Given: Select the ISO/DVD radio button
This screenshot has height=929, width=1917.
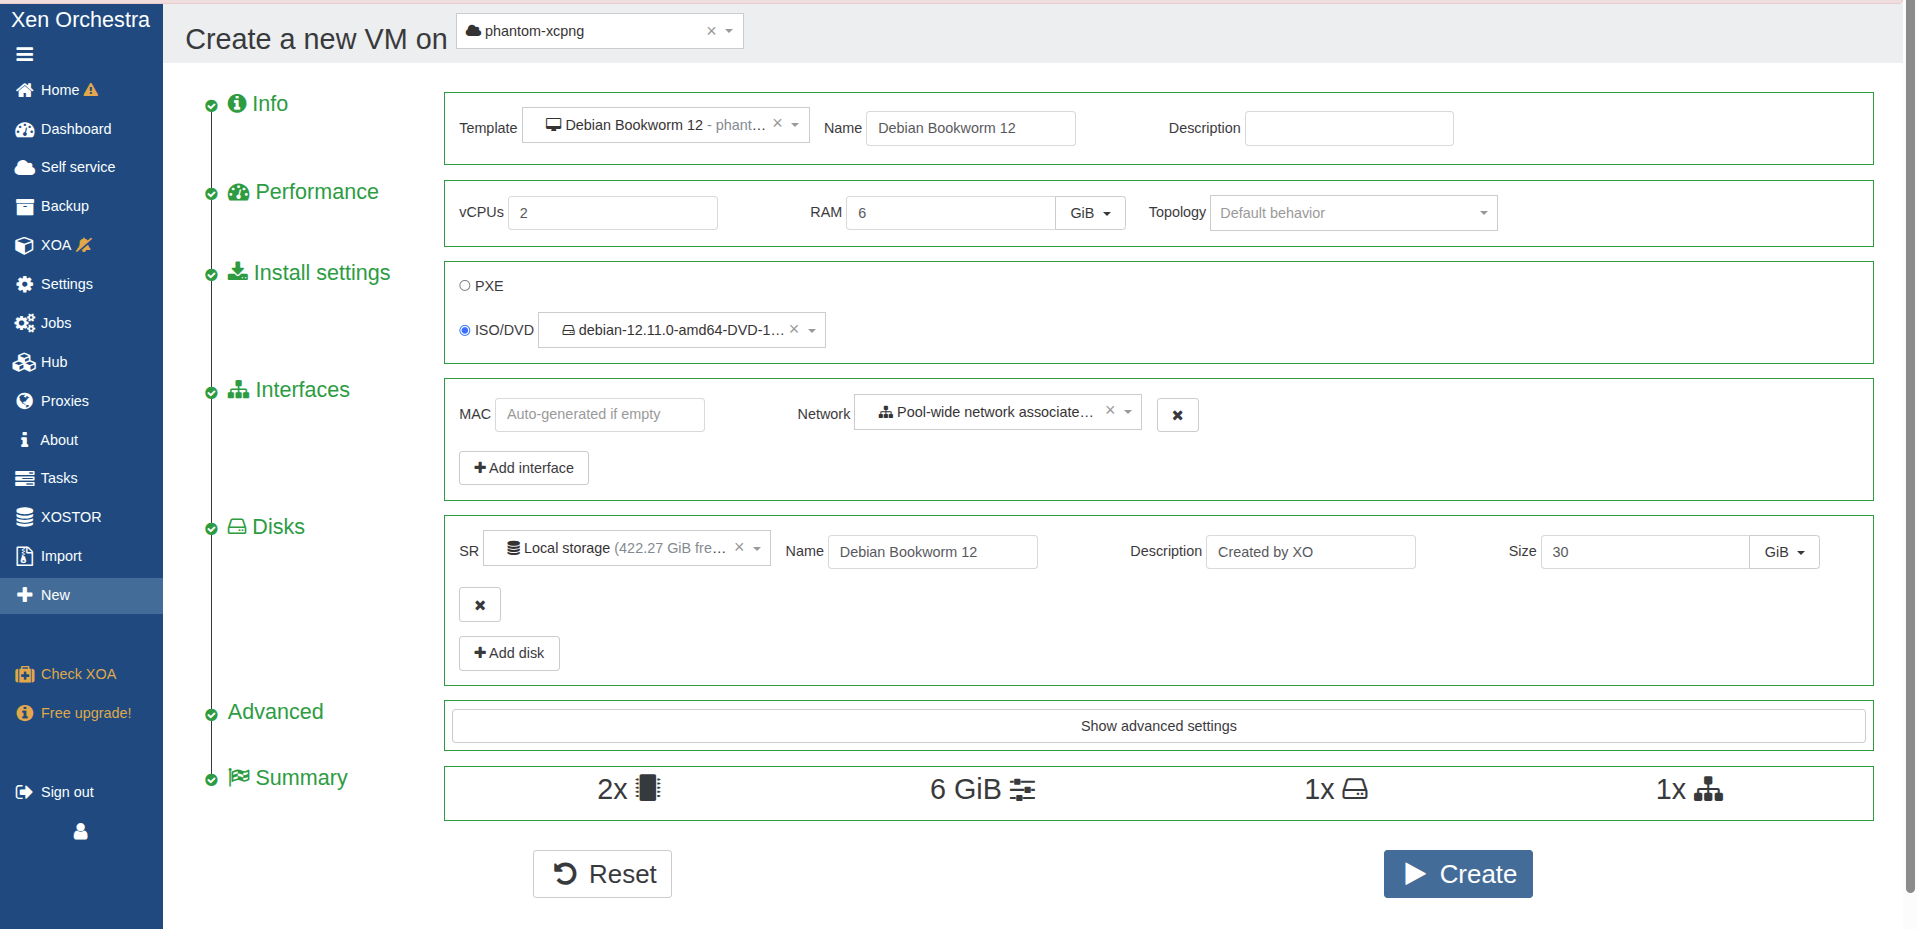Looking at the screenshot, I should [x=465, y=330].
